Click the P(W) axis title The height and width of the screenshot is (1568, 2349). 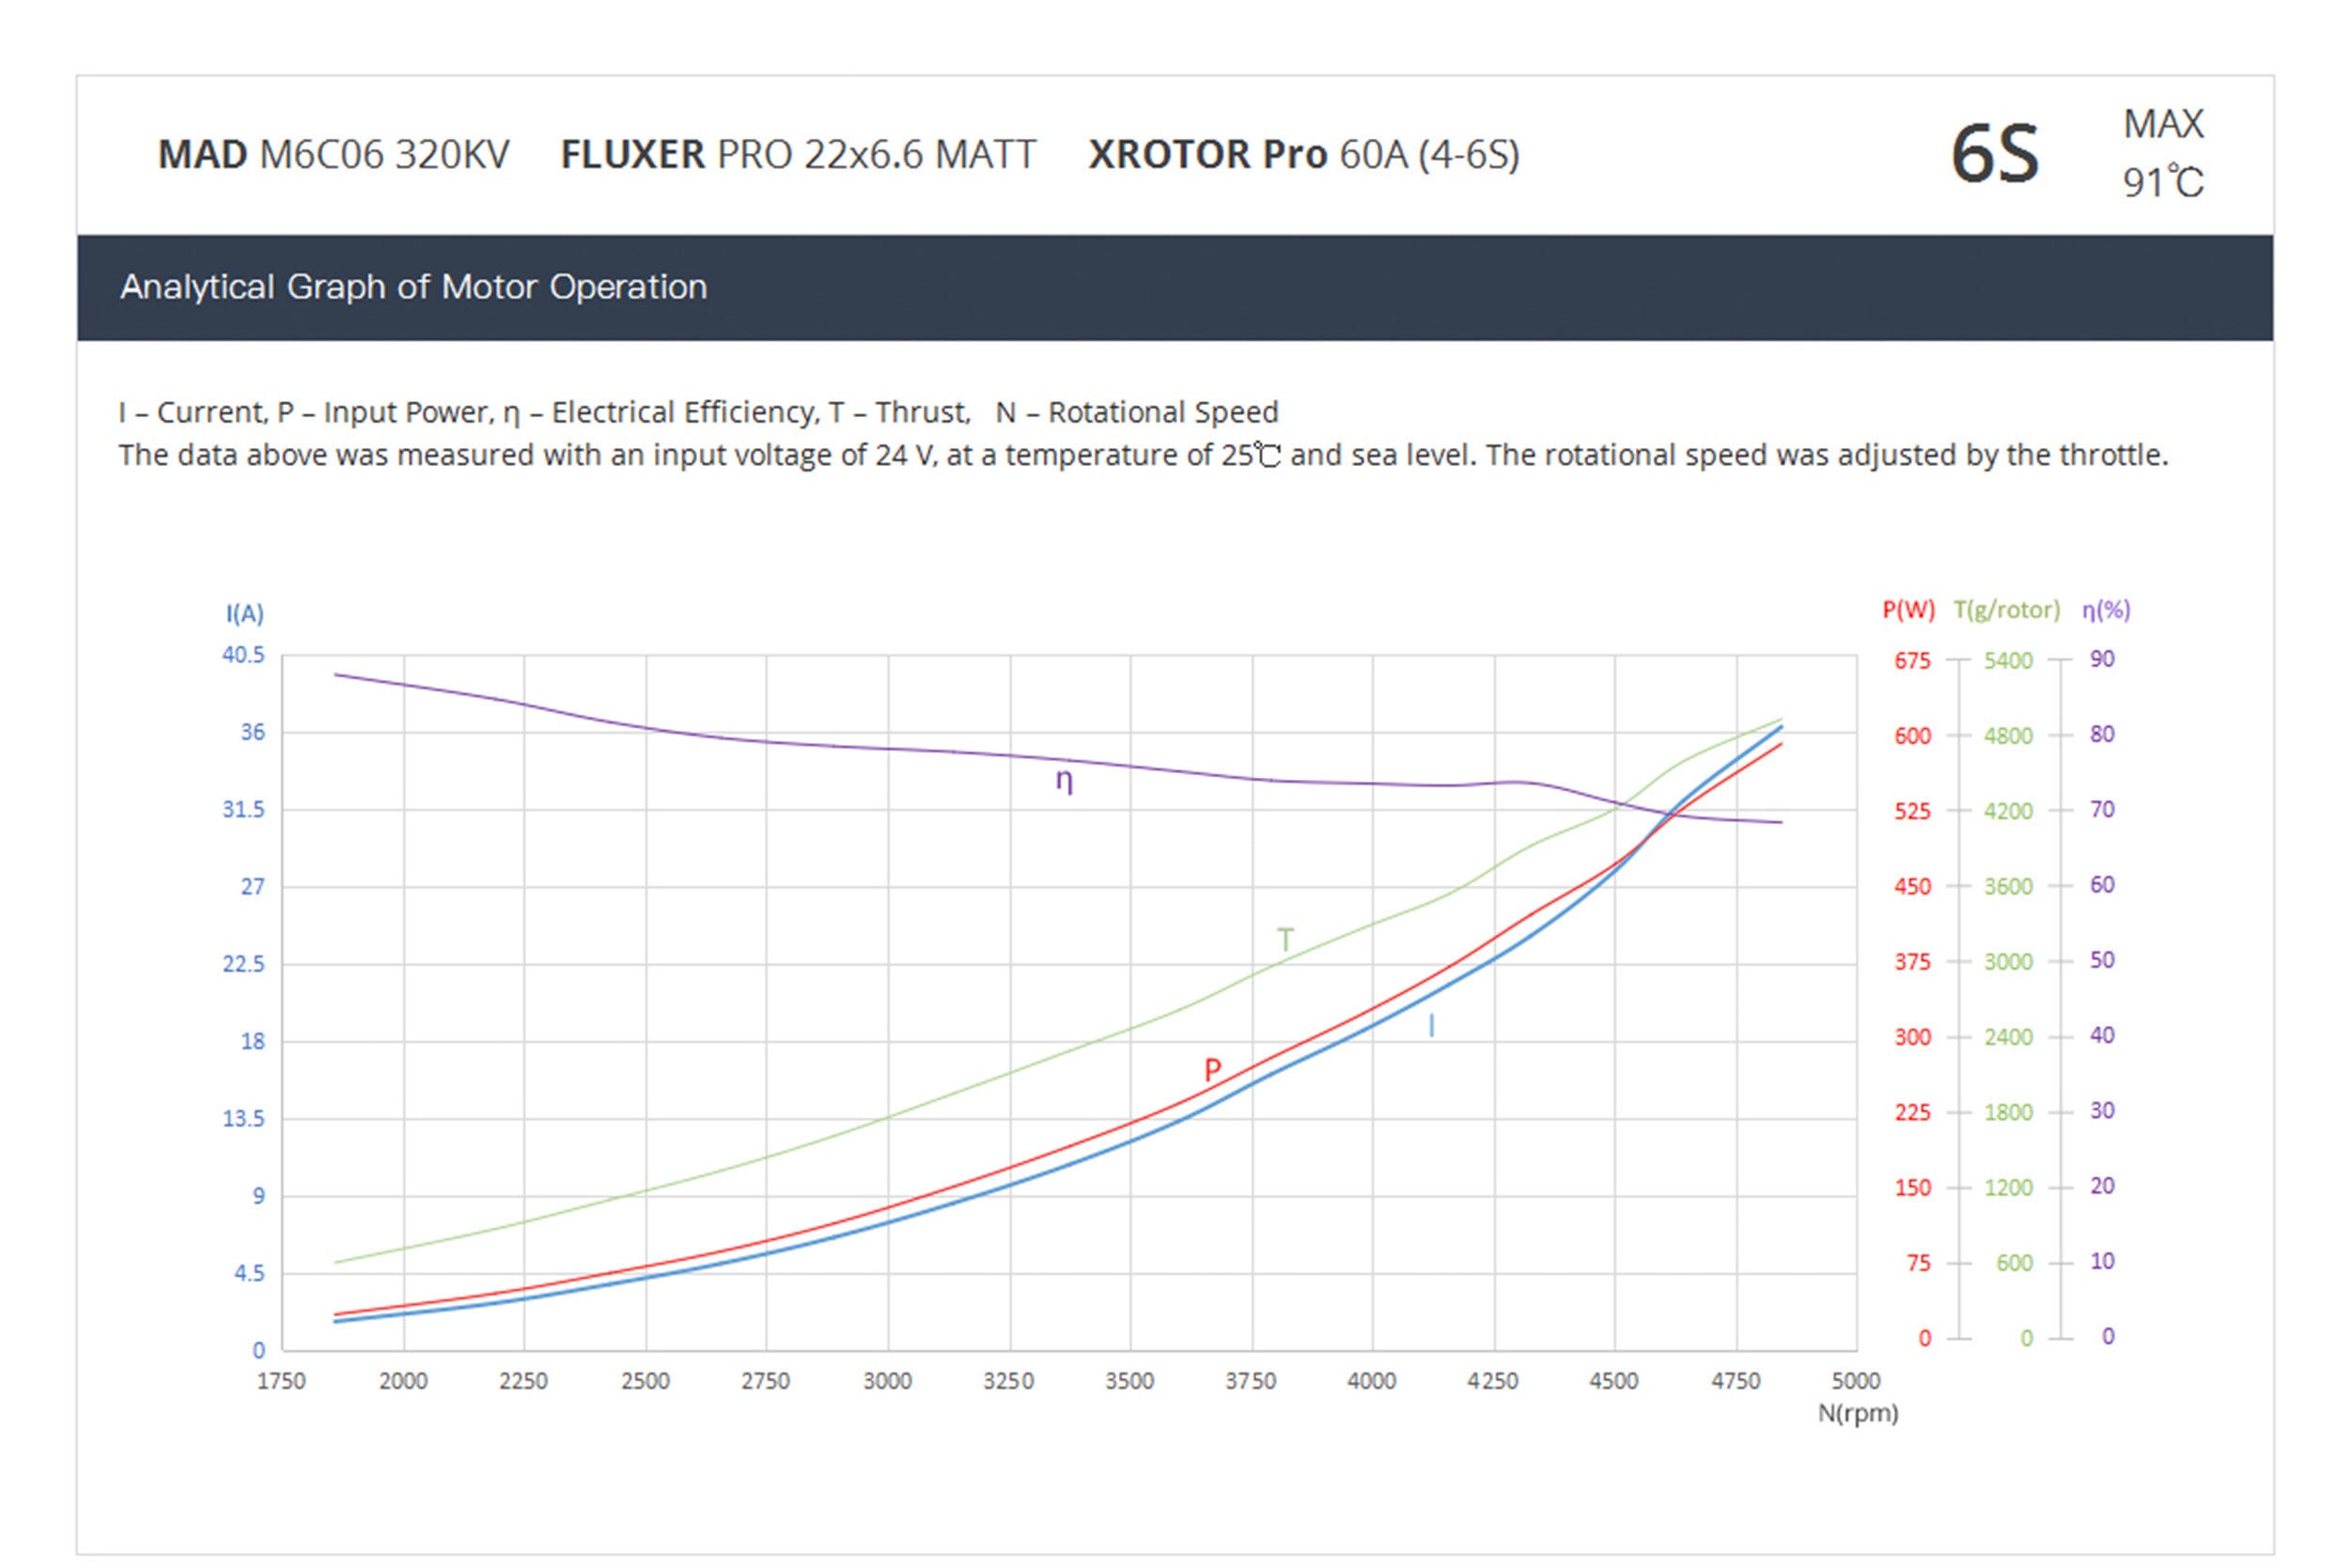pyautogui.click(x=1908, y=610)
